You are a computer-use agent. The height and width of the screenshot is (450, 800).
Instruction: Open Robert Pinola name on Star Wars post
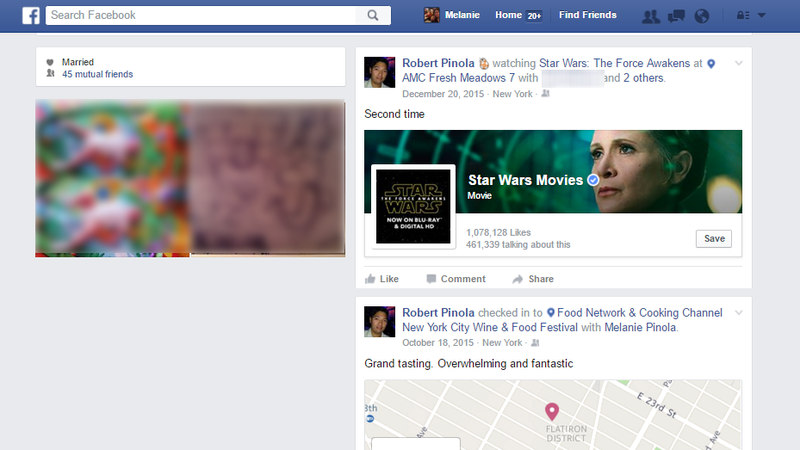(x=438, y=63)
